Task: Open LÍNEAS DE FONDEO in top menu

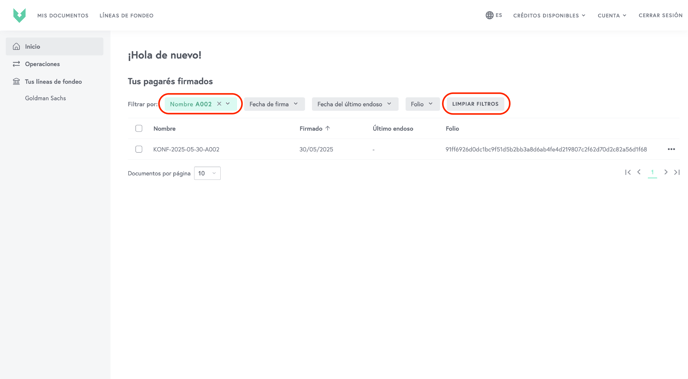Action: (126, 15)
